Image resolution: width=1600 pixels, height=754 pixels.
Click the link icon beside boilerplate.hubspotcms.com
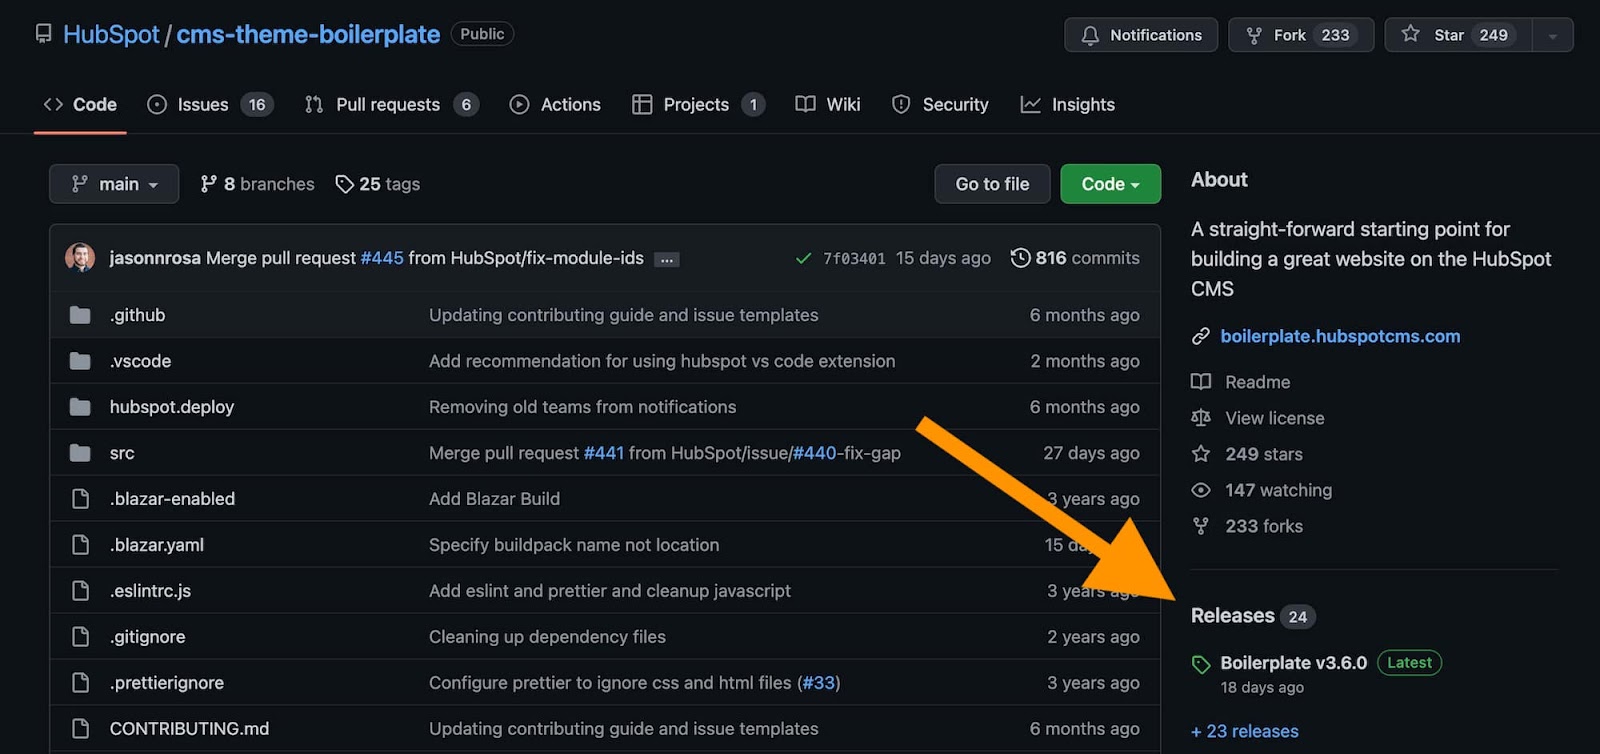(x=1201, y=337)
